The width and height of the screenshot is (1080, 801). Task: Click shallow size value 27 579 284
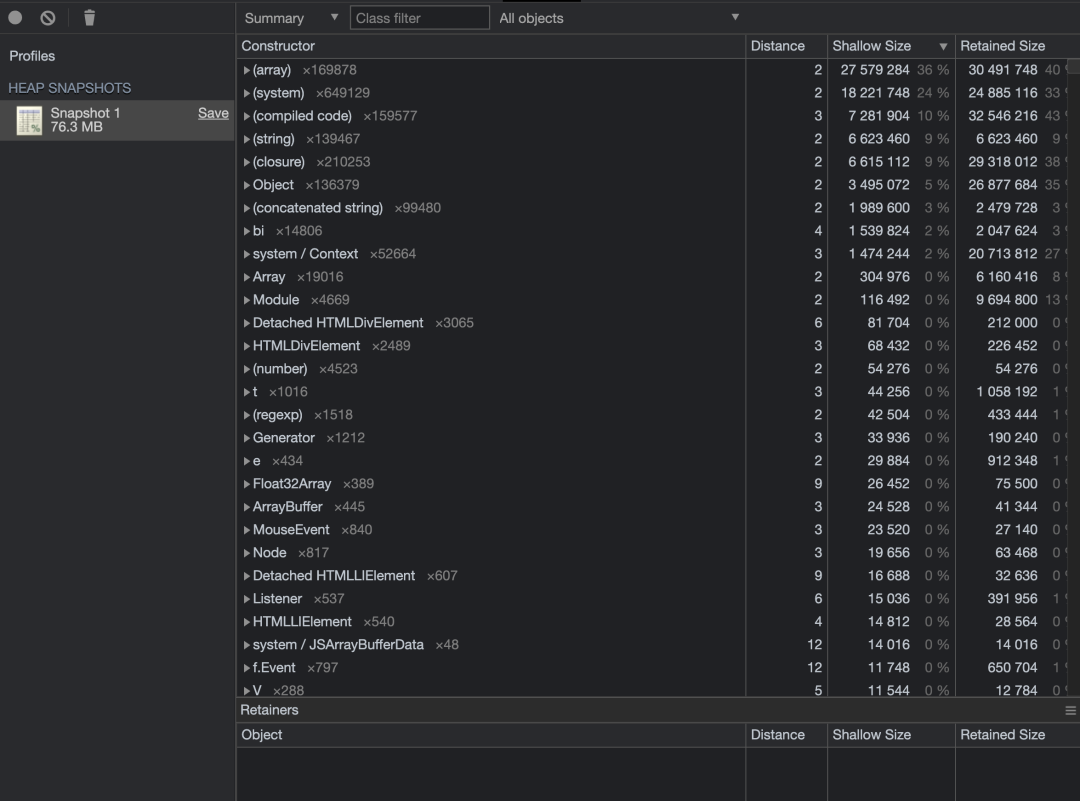pyautogui.click(x=875, y=70)
